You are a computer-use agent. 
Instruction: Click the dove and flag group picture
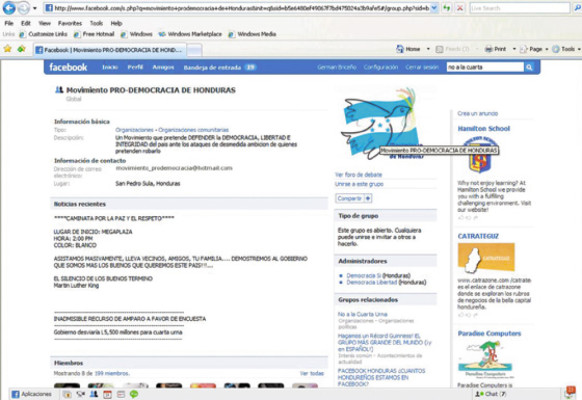coord(380,123)
